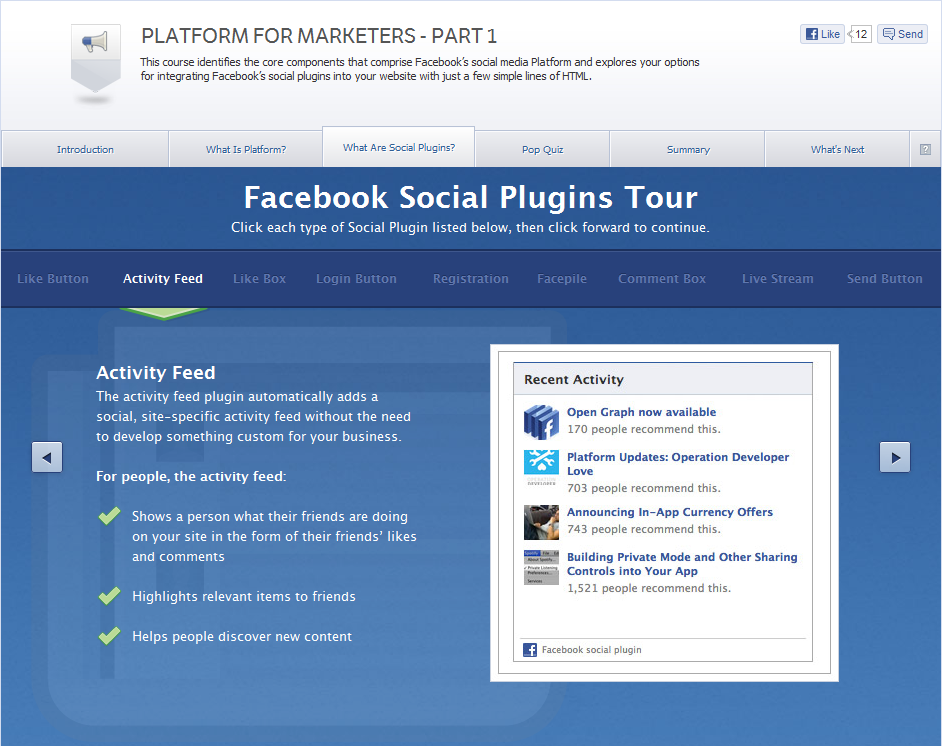Click the checkmark beside 'Shows a person' bullet
The image size is (942, 746).
pyautogui.click(x=109, y=516)
